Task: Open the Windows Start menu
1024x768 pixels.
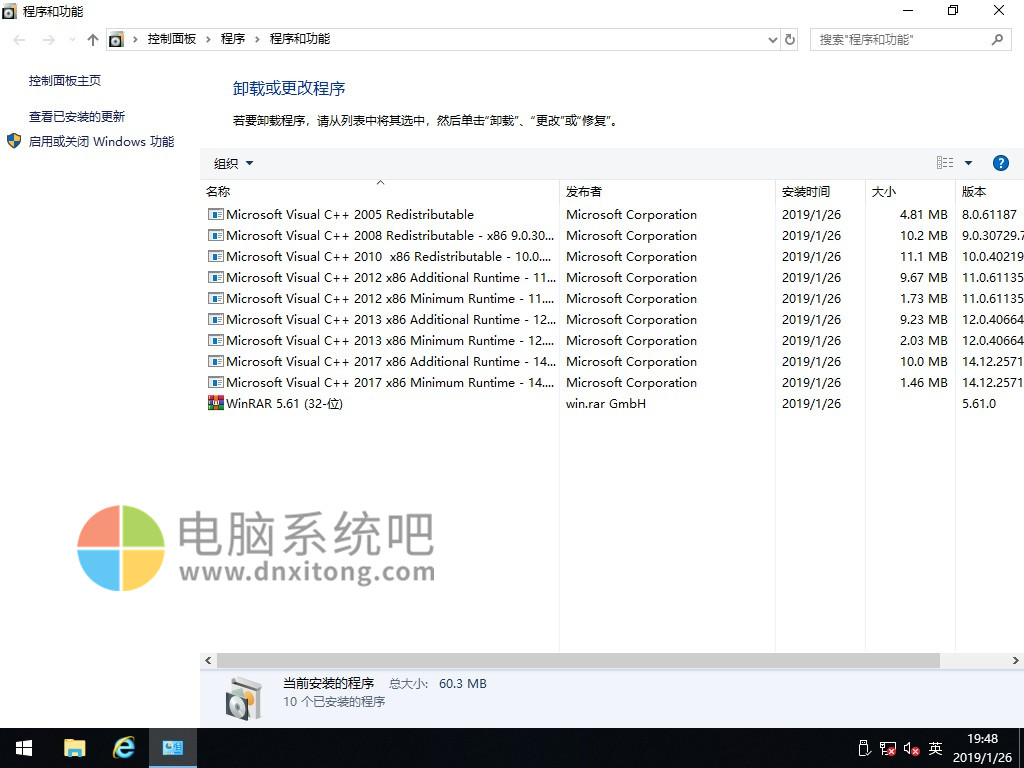Action: (24, 748)
